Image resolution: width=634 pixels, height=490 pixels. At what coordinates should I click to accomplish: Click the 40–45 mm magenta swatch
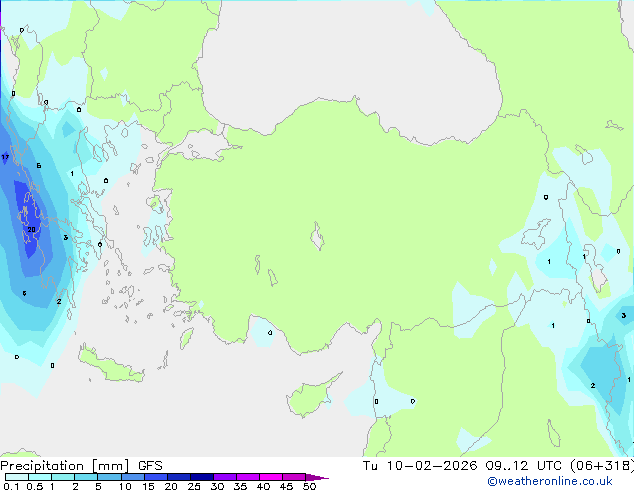[x=271, y=477]
